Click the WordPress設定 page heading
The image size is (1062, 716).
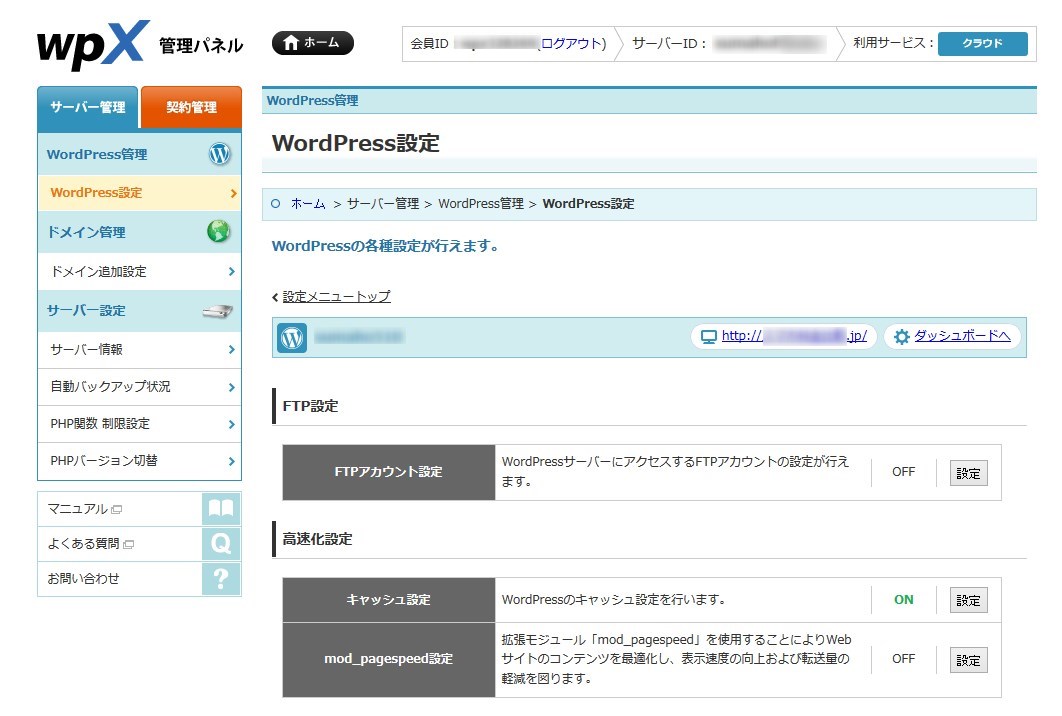356,144
